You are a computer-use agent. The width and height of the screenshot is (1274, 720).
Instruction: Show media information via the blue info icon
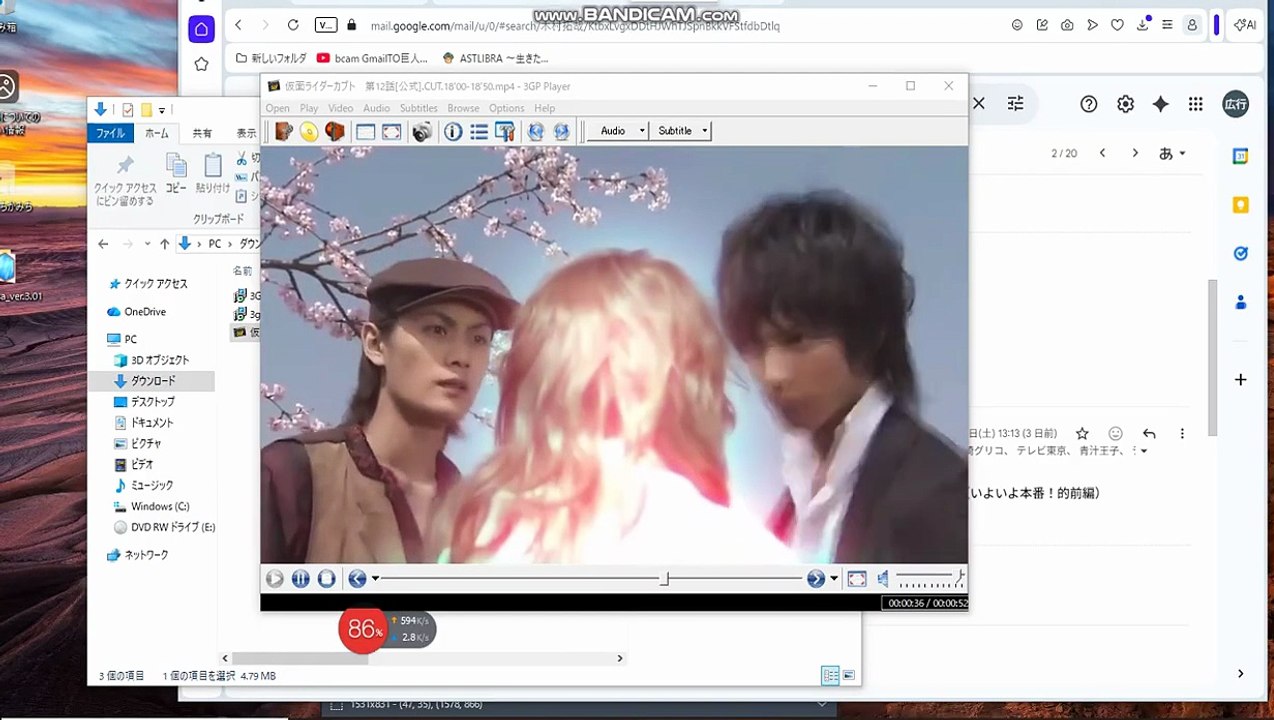coord(453,131)
